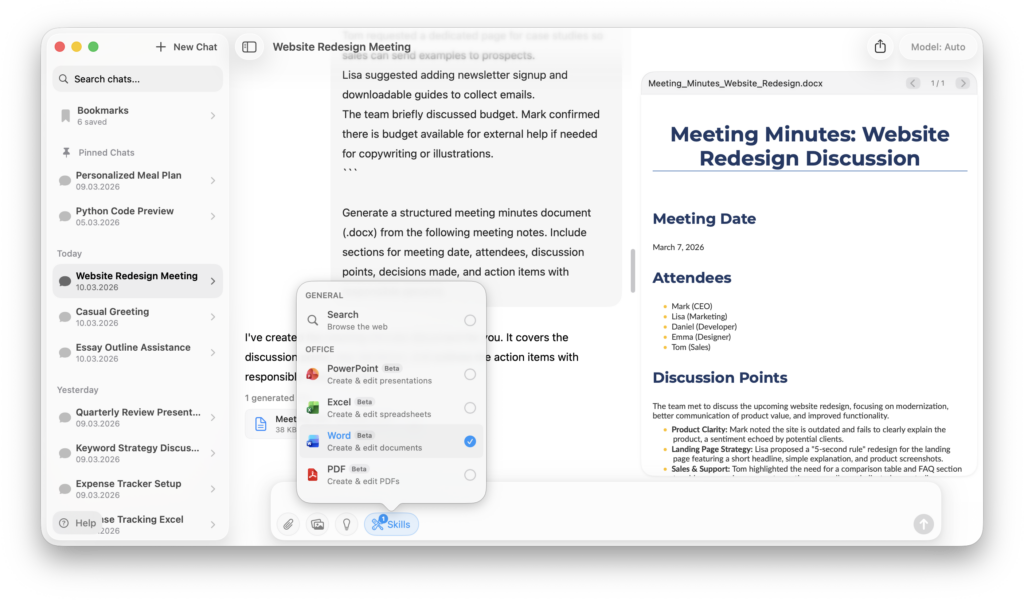Uncheck the Word skill checkmark

470,441
